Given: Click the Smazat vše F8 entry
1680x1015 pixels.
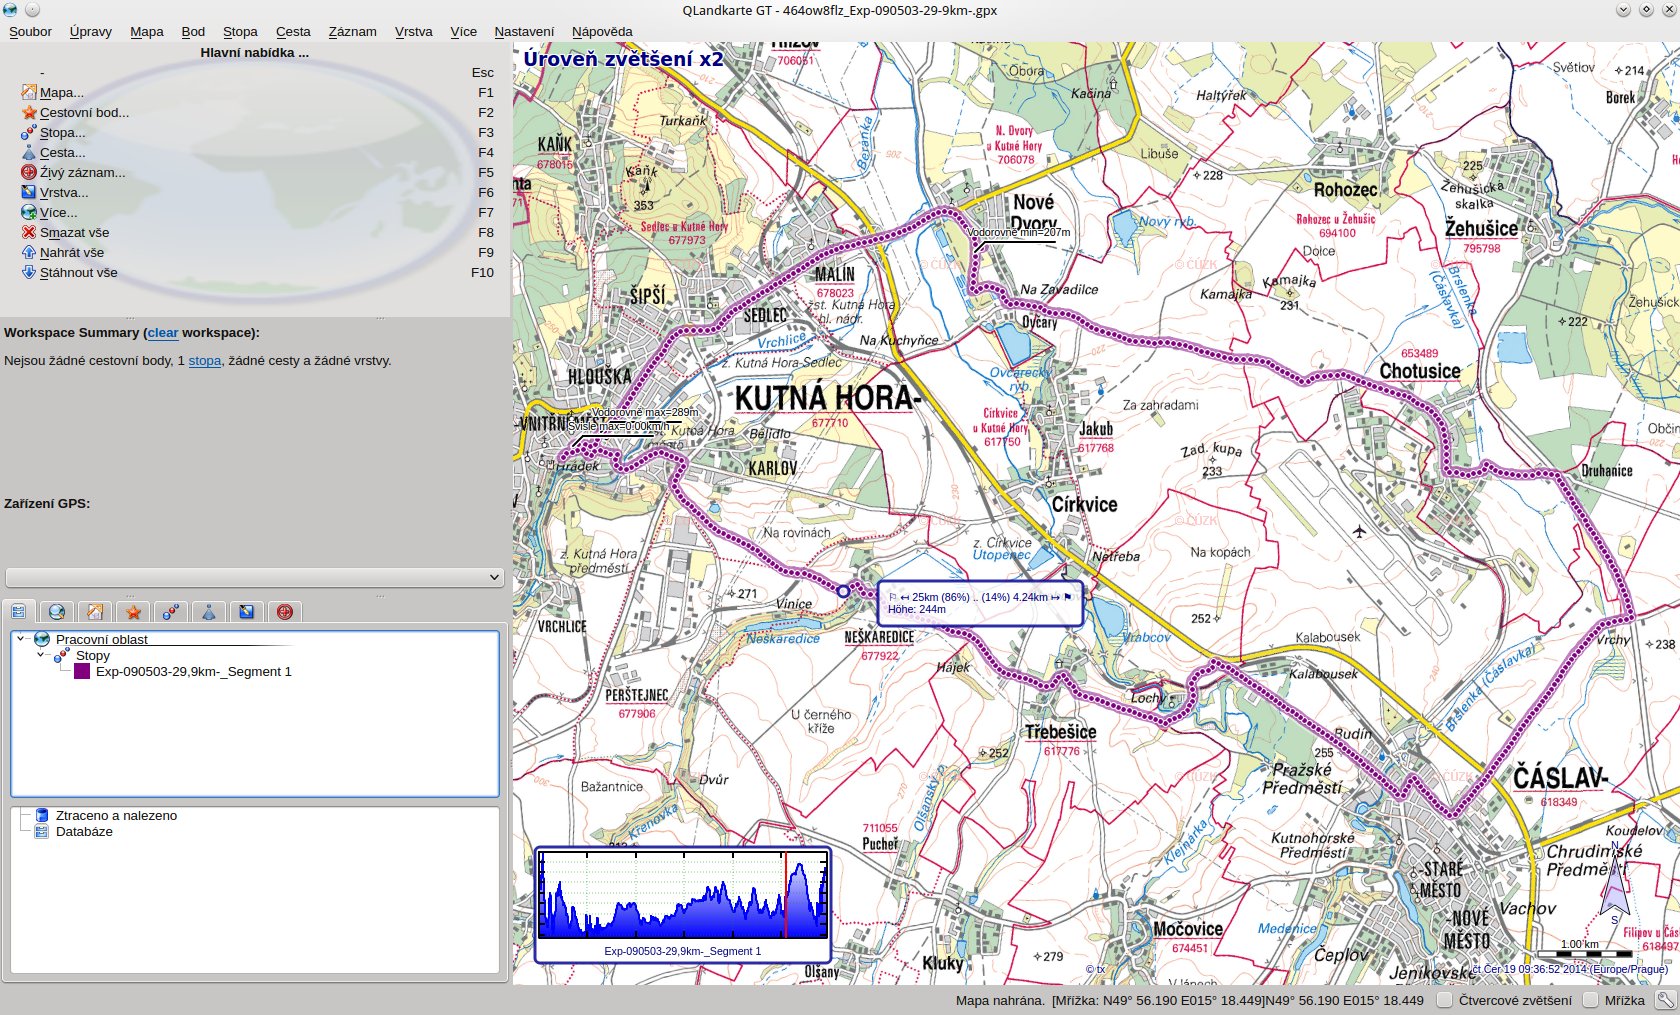Looking at the screenshot, I should click(x=257, y=232).
